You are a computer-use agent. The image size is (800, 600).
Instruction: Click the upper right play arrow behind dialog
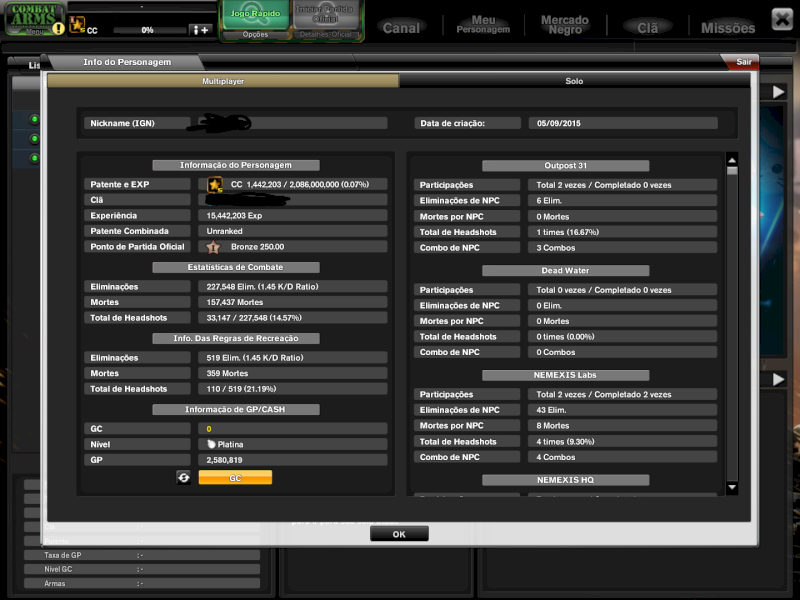pyautogui.click(x=779, y=92)
